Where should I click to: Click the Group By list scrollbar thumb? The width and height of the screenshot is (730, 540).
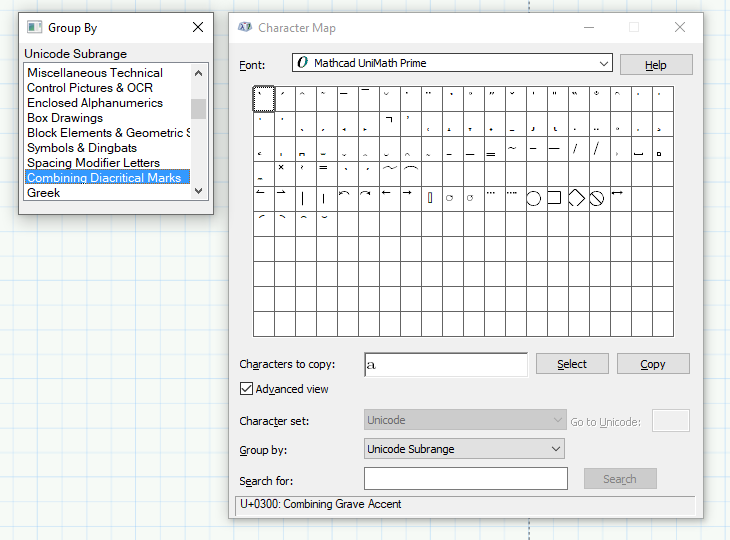(x=199, y=109)
